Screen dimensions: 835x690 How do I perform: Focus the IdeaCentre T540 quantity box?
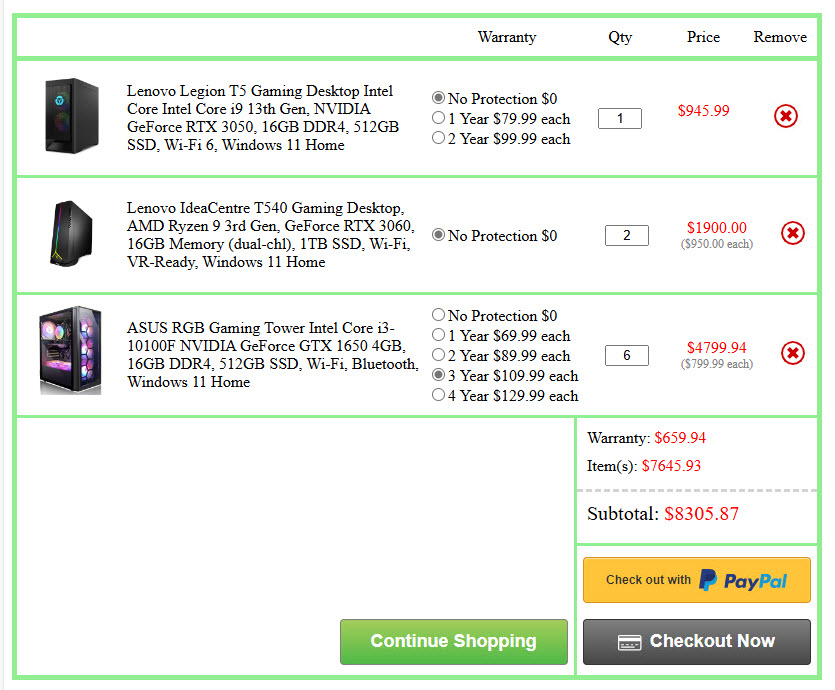[627, 236]
